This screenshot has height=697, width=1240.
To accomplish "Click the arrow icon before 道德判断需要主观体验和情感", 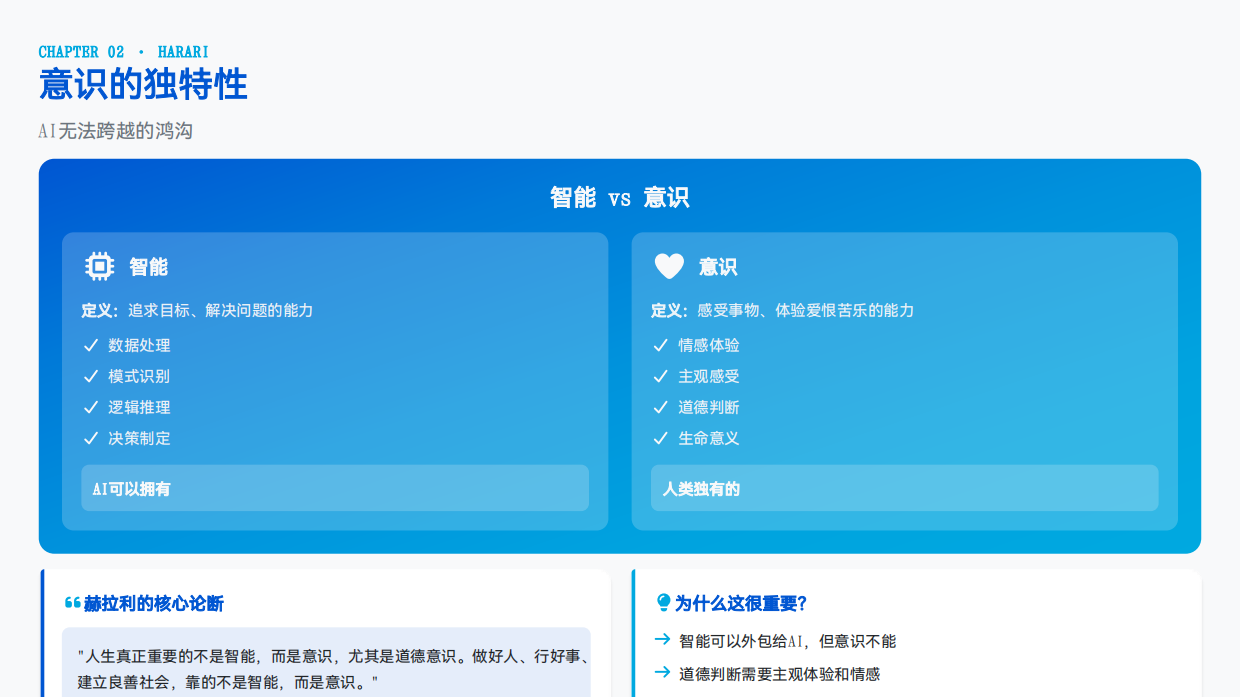I will (661, 672).
